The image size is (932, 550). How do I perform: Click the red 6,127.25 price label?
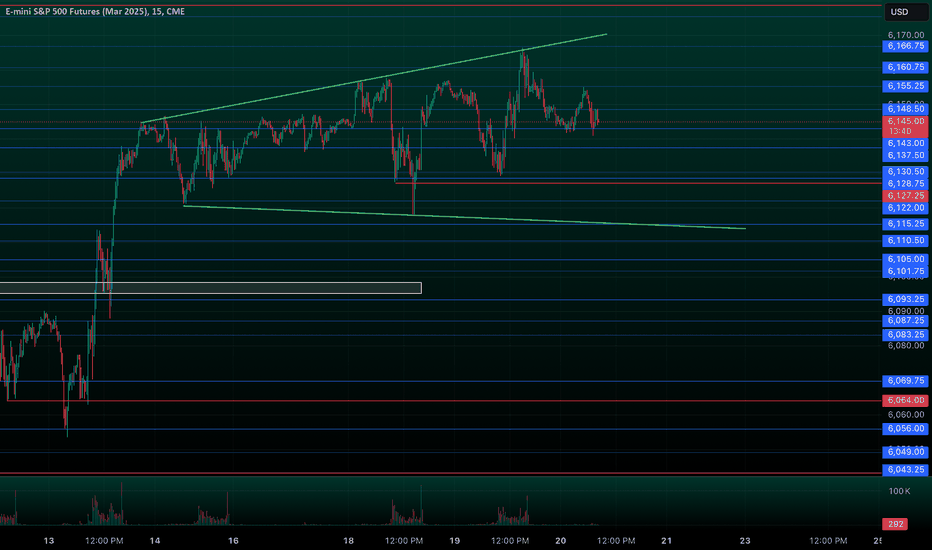click(905, 196)
